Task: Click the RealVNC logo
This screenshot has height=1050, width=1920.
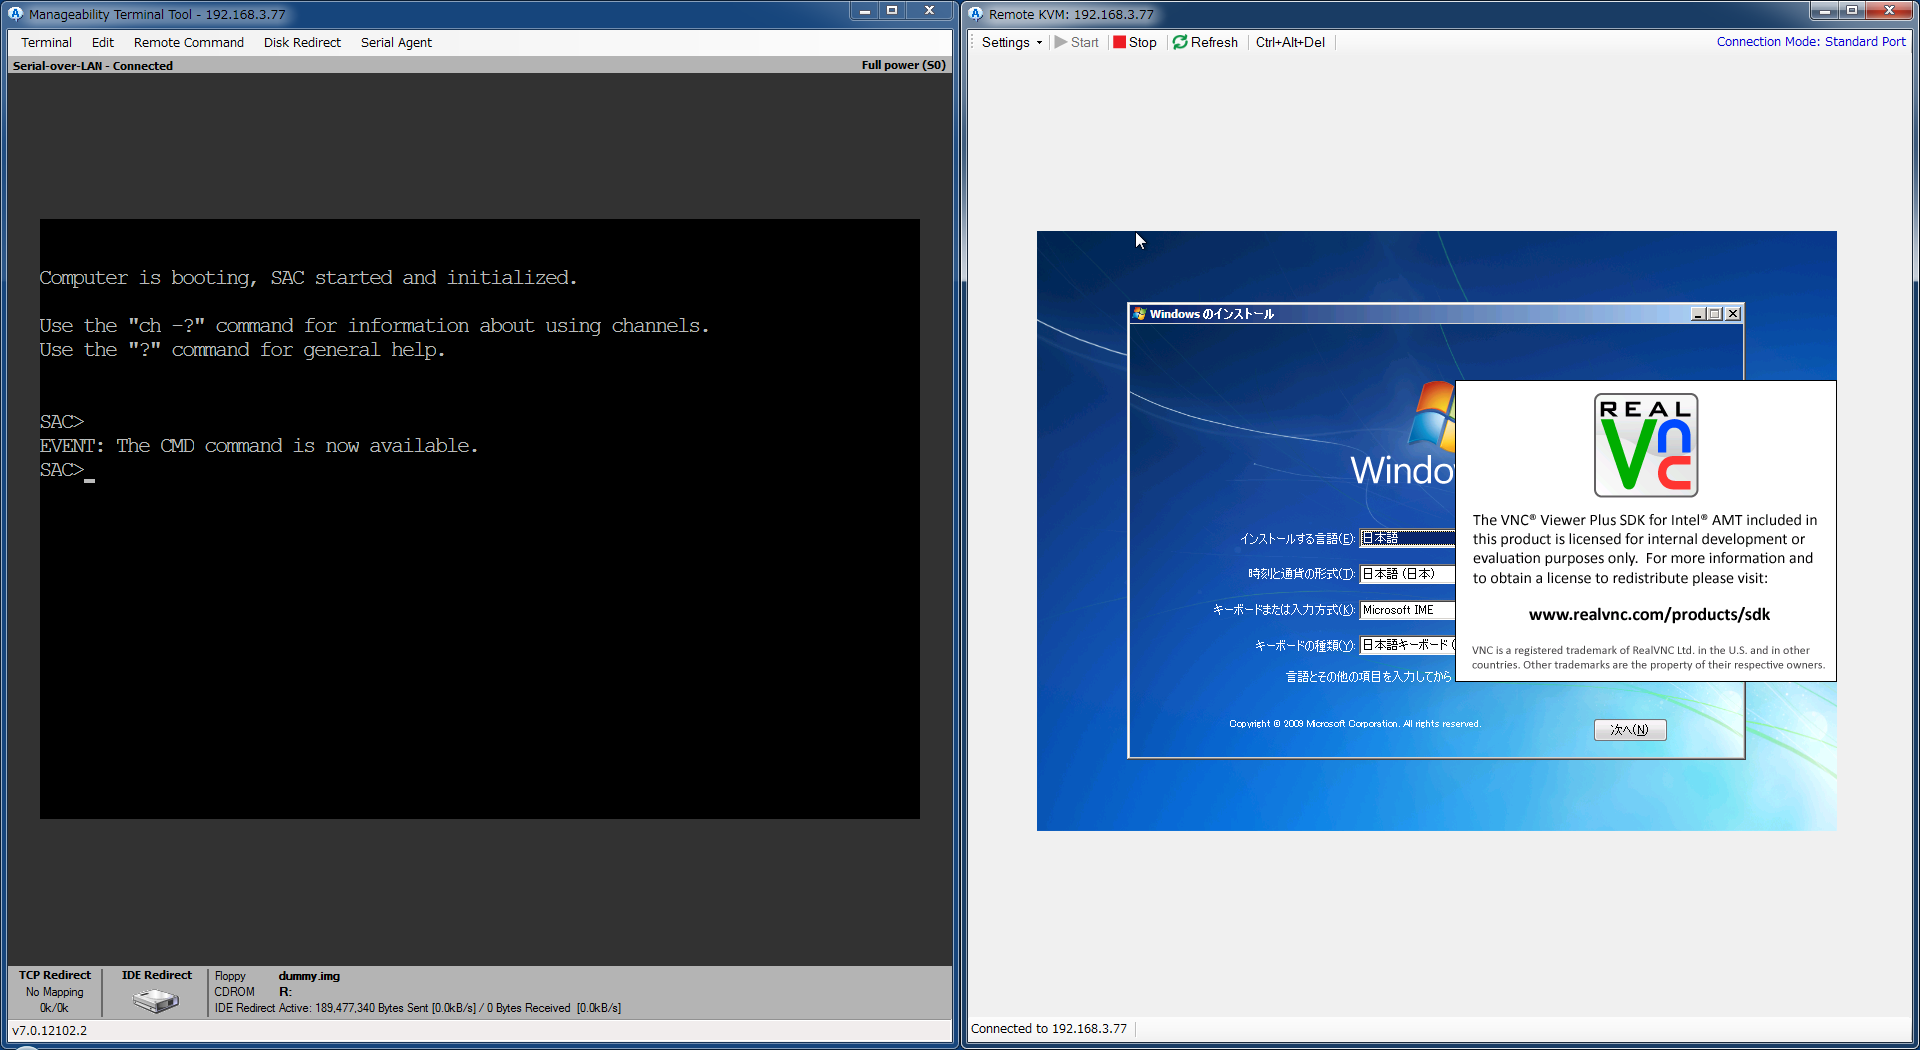Action: click(x=1646, y=445)
